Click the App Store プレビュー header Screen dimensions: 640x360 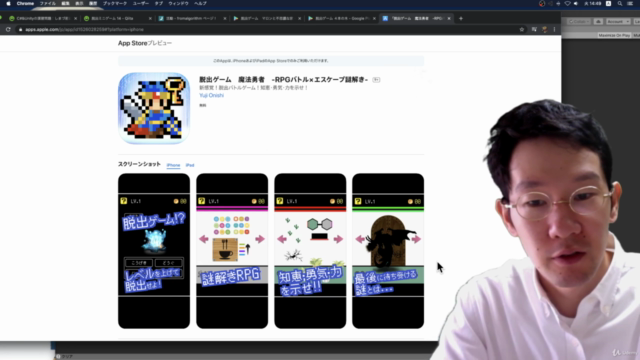coord(145,43)
